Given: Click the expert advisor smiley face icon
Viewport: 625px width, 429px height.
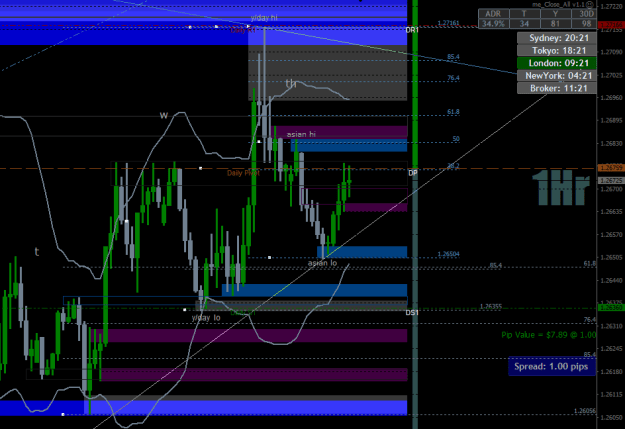Looking at the screenshot, I should [590, 4].
